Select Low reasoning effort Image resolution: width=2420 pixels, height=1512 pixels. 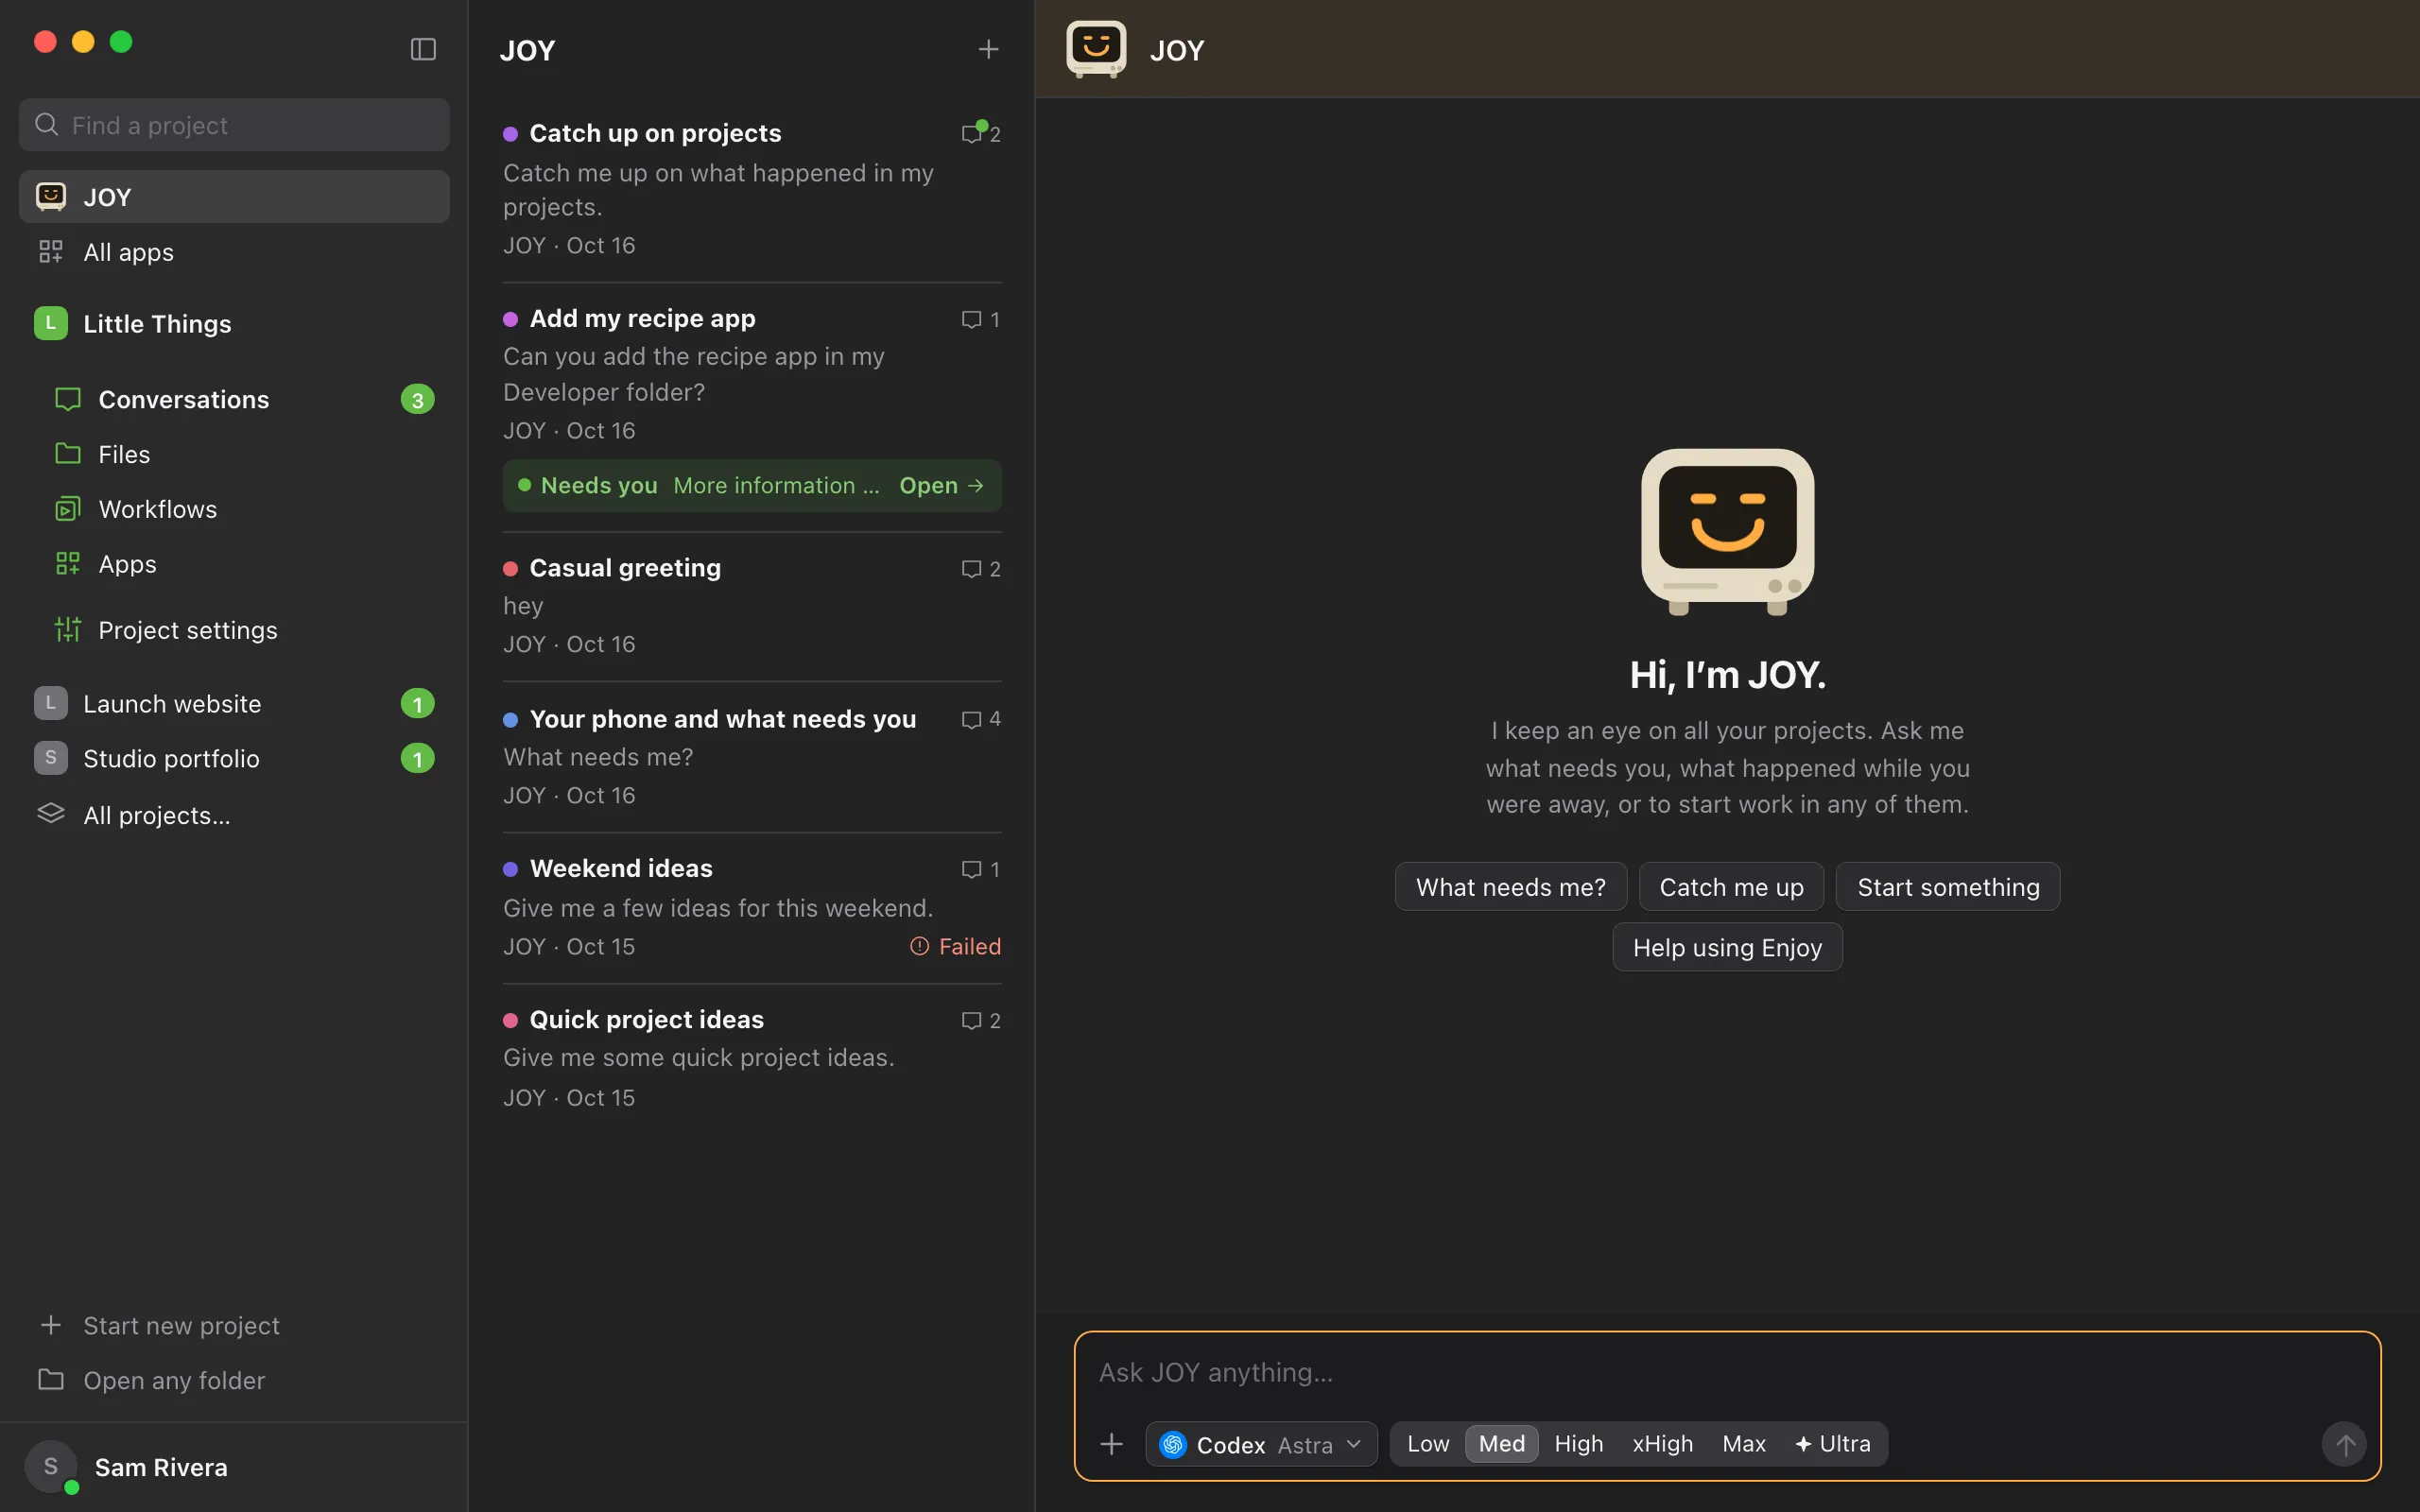pyautogui.click(x=1427, y=1444)
